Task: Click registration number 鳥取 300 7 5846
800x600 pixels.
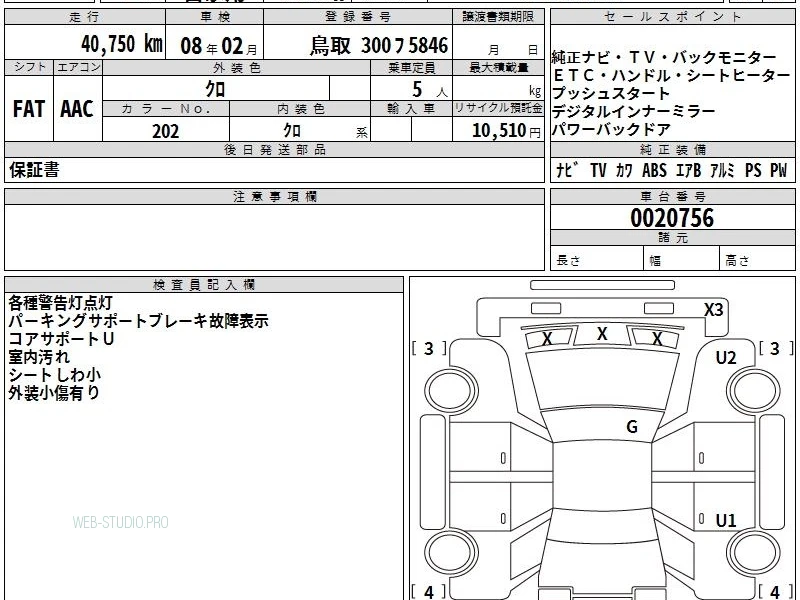Action: coord(379,46)
